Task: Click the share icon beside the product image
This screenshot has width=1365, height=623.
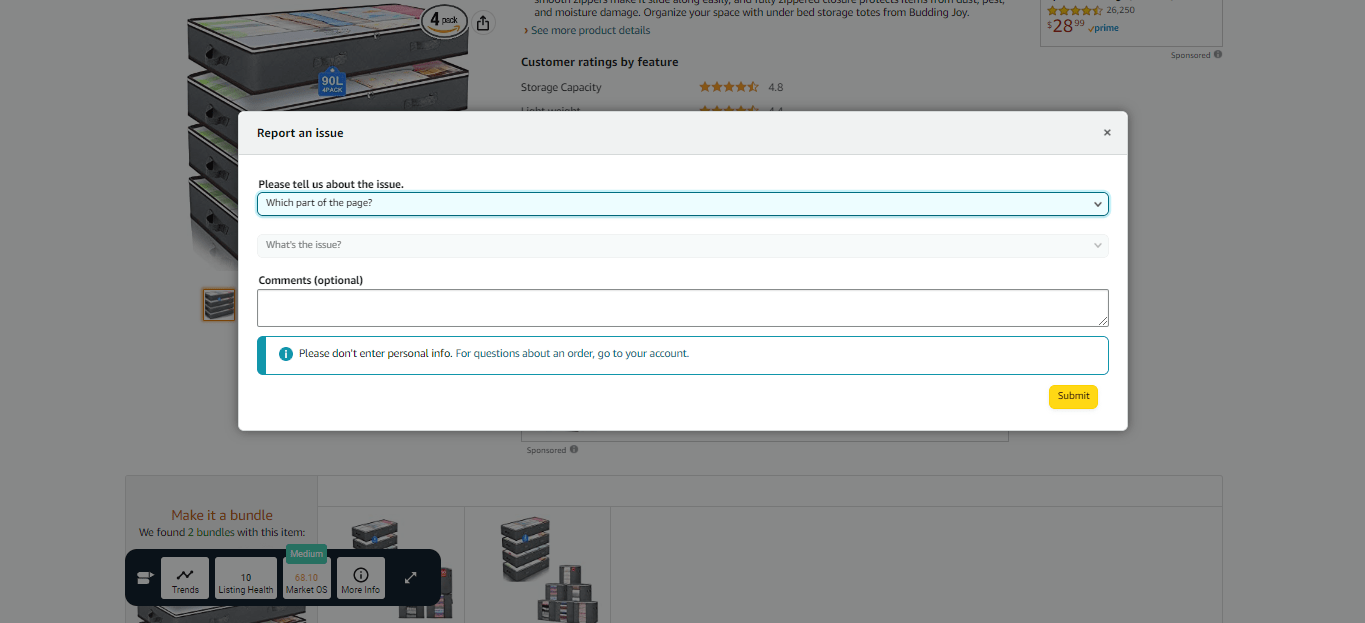Action: tap(483, 23)
